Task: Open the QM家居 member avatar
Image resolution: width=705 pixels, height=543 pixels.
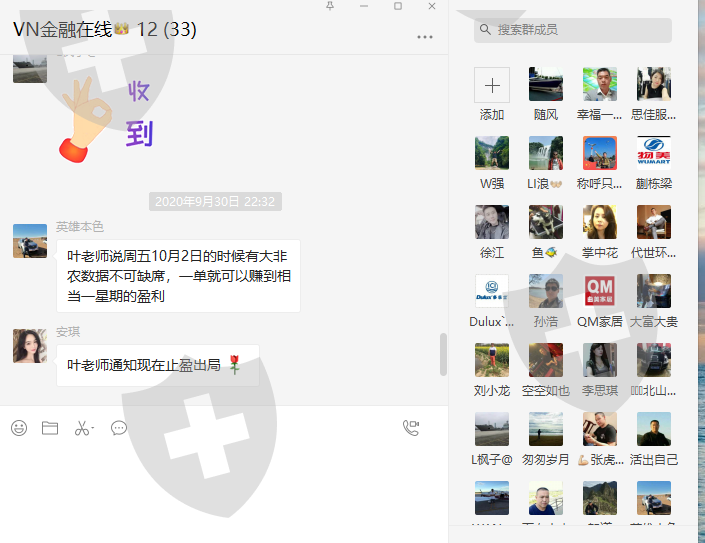Action: pyautogui.click(x=600, y=291)
